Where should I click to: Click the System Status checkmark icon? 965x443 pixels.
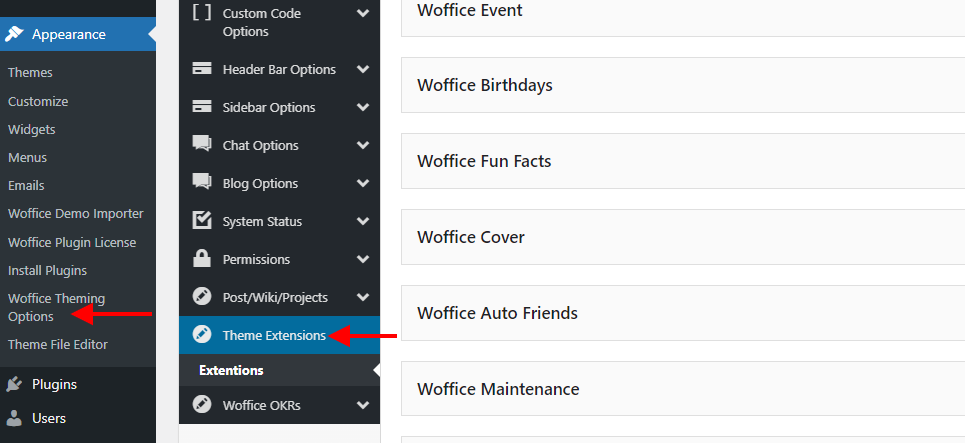[x=202, y=221]
